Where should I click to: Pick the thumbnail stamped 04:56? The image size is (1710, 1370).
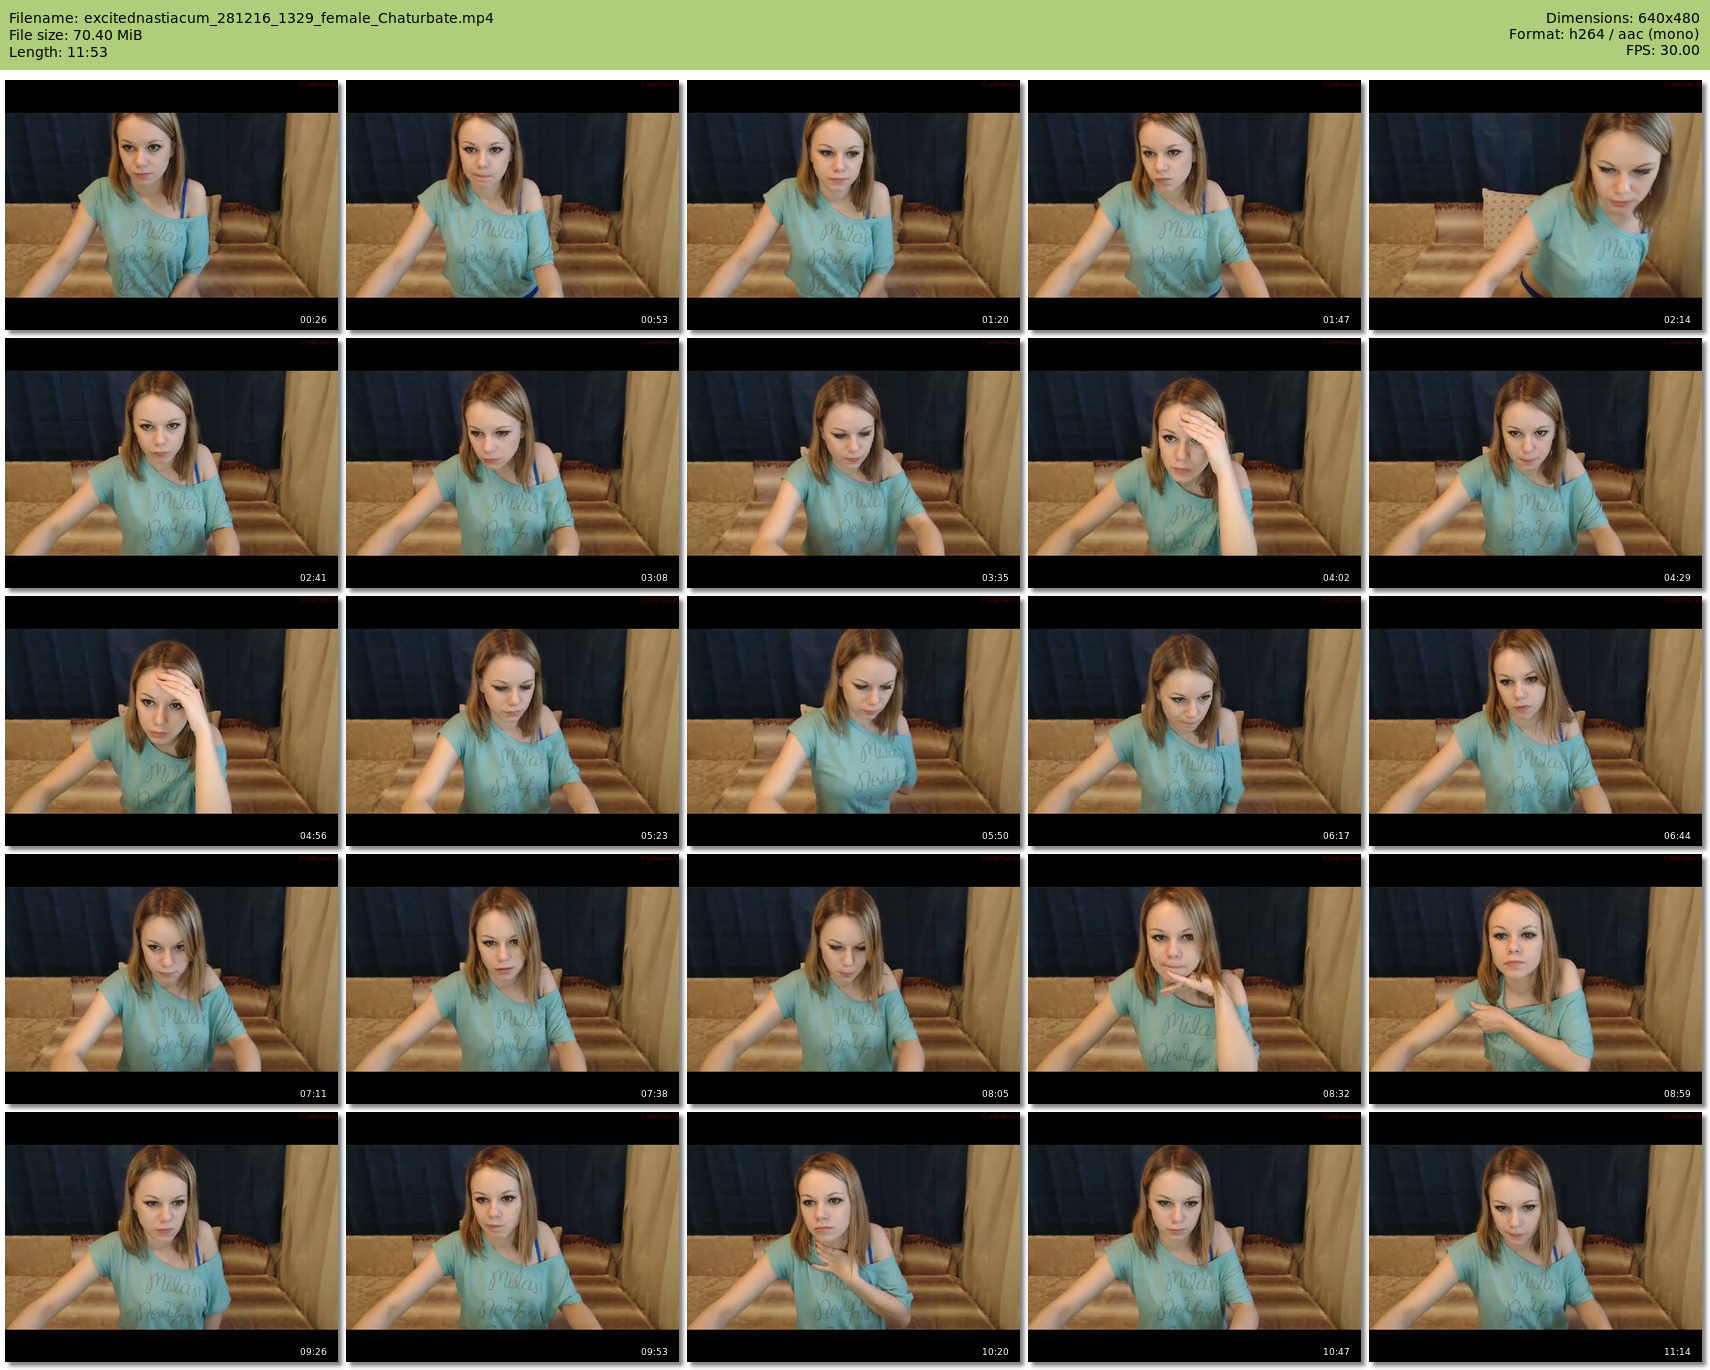pyautogui.click(x=172, y=721)
